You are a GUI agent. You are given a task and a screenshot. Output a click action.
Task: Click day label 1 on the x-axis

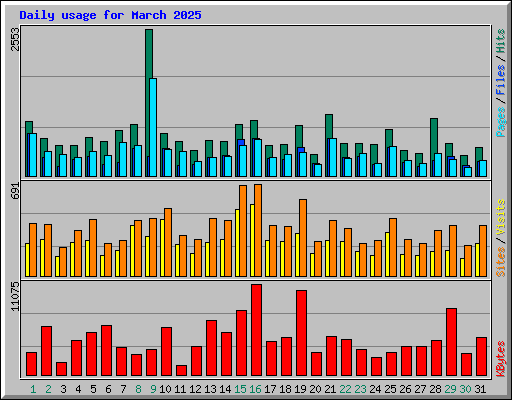pos(33,389)
